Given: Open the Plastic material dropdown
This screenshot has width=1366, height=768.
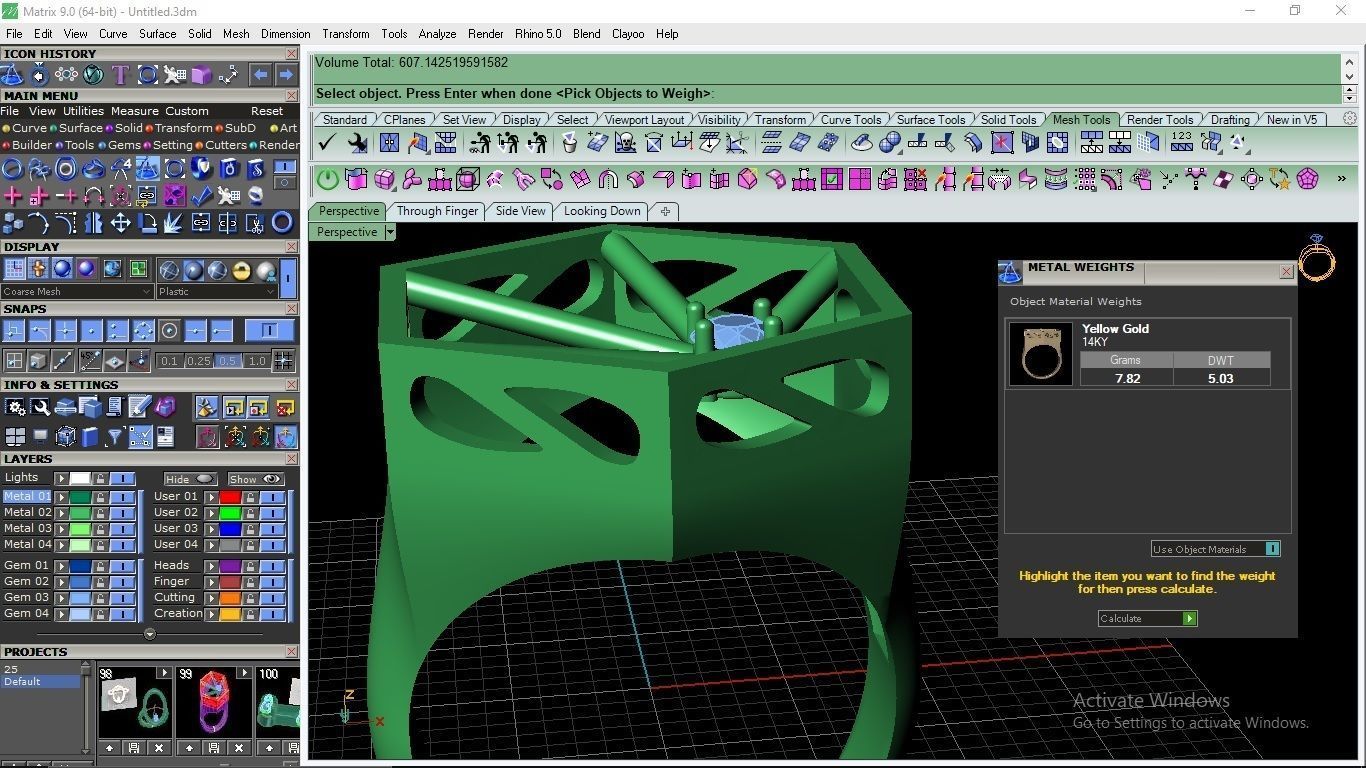Looking at the screenshot, I should click(217, 292).
